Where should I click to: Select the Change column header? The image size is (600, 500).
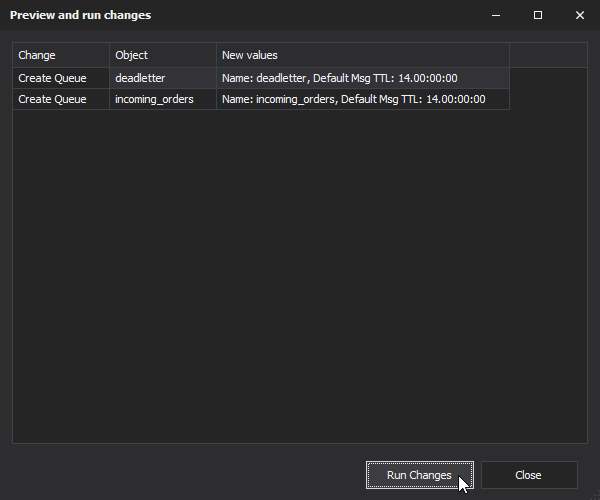tap(61, 55)
